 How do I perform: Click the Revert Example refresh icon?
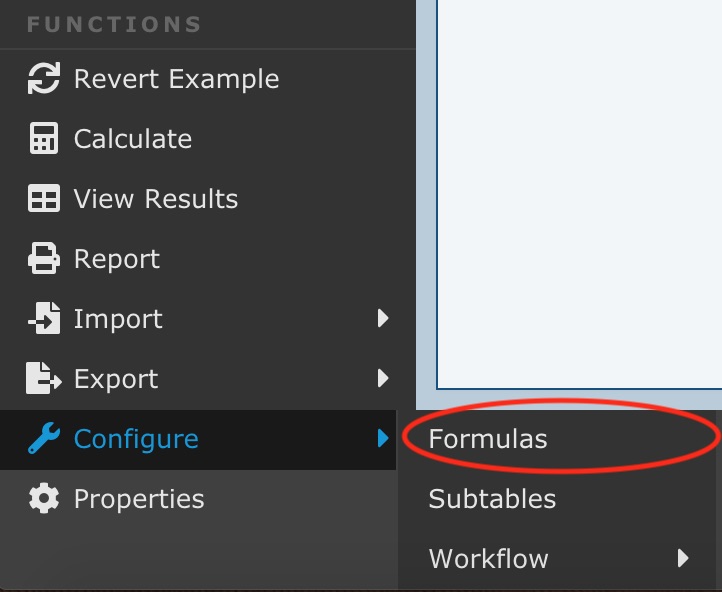point(44,79)
